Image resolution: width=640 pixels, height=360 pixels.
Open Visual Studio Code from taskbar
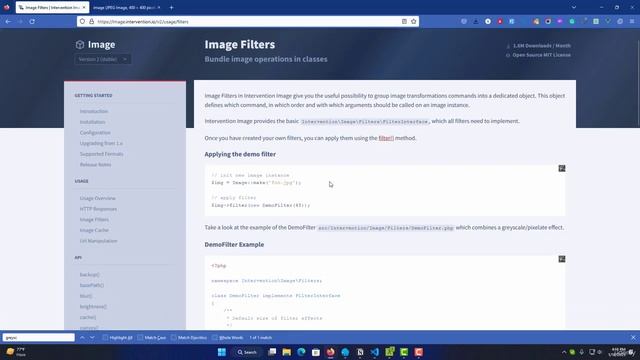[375, 352]
